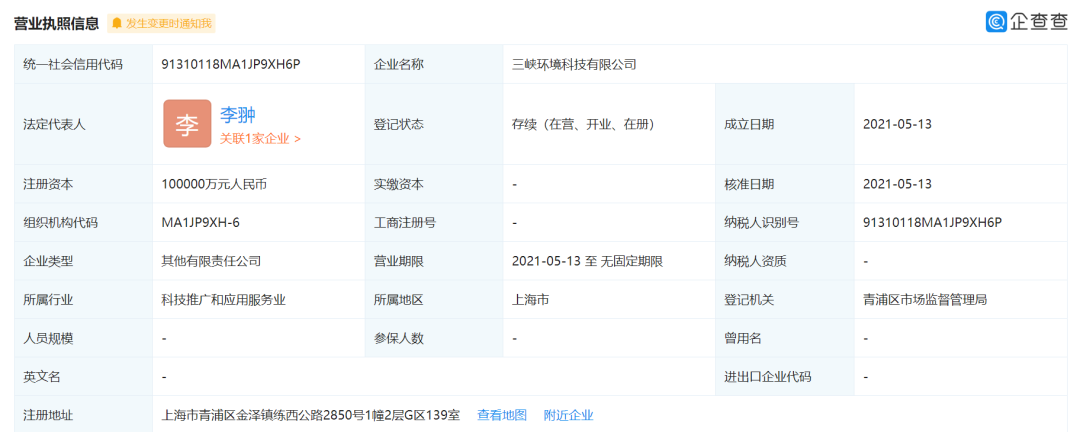Screen dimensions: 1080x432
Task: Click company name 三峡环境科技有限公司
Action: pyautogui.click(x=574, y=64)
